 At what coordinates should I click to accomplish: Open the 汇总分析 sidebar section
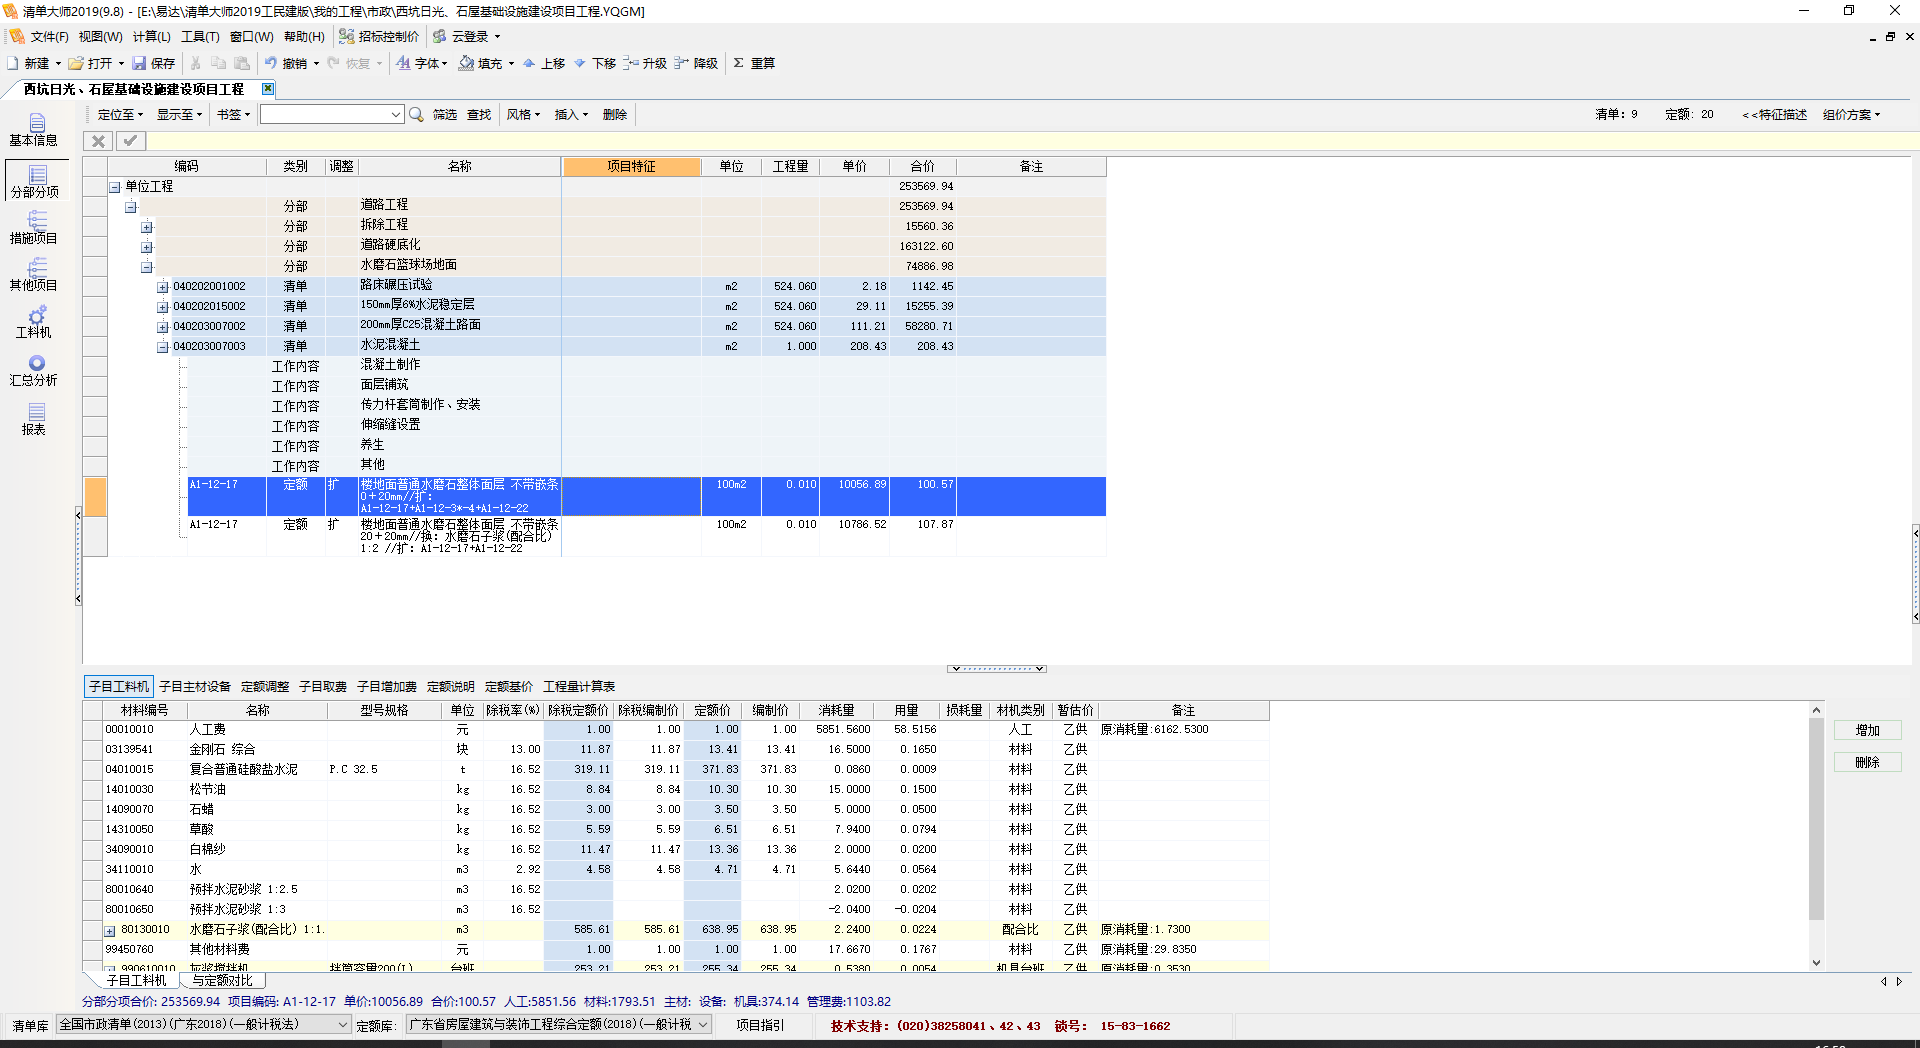pyautogui.click(x=34, y=371)
